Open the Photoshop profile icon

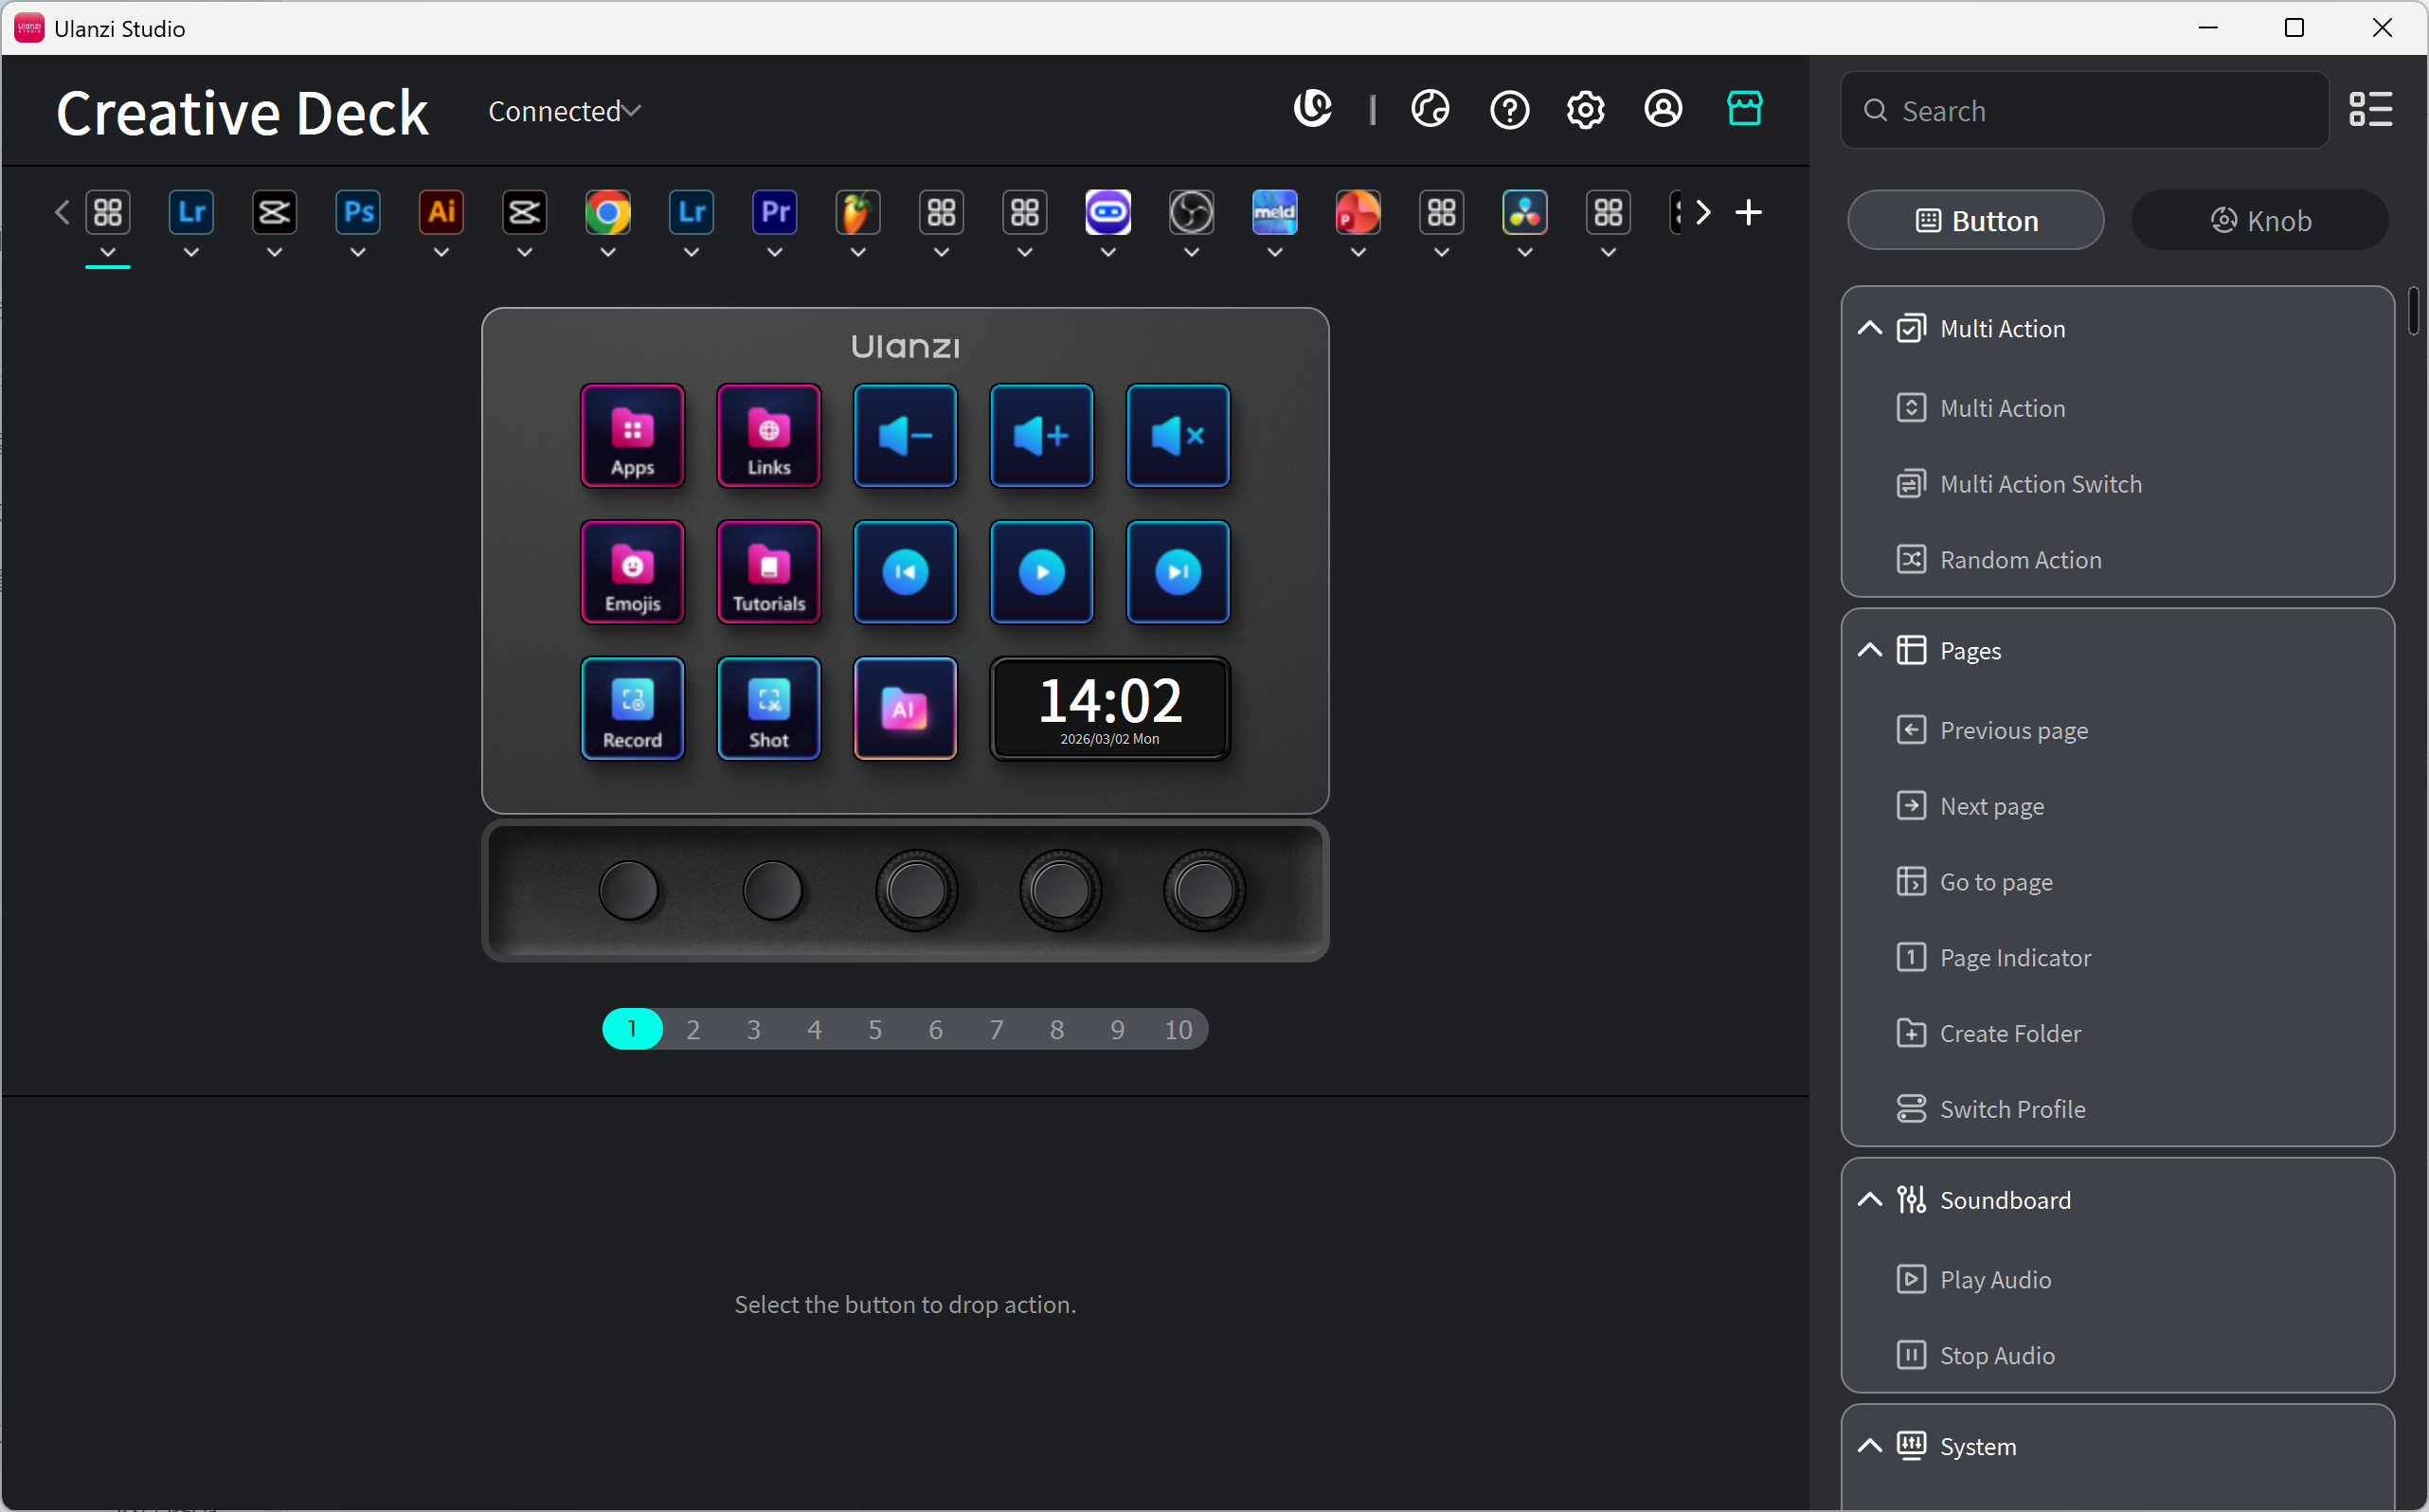(358, 212)
